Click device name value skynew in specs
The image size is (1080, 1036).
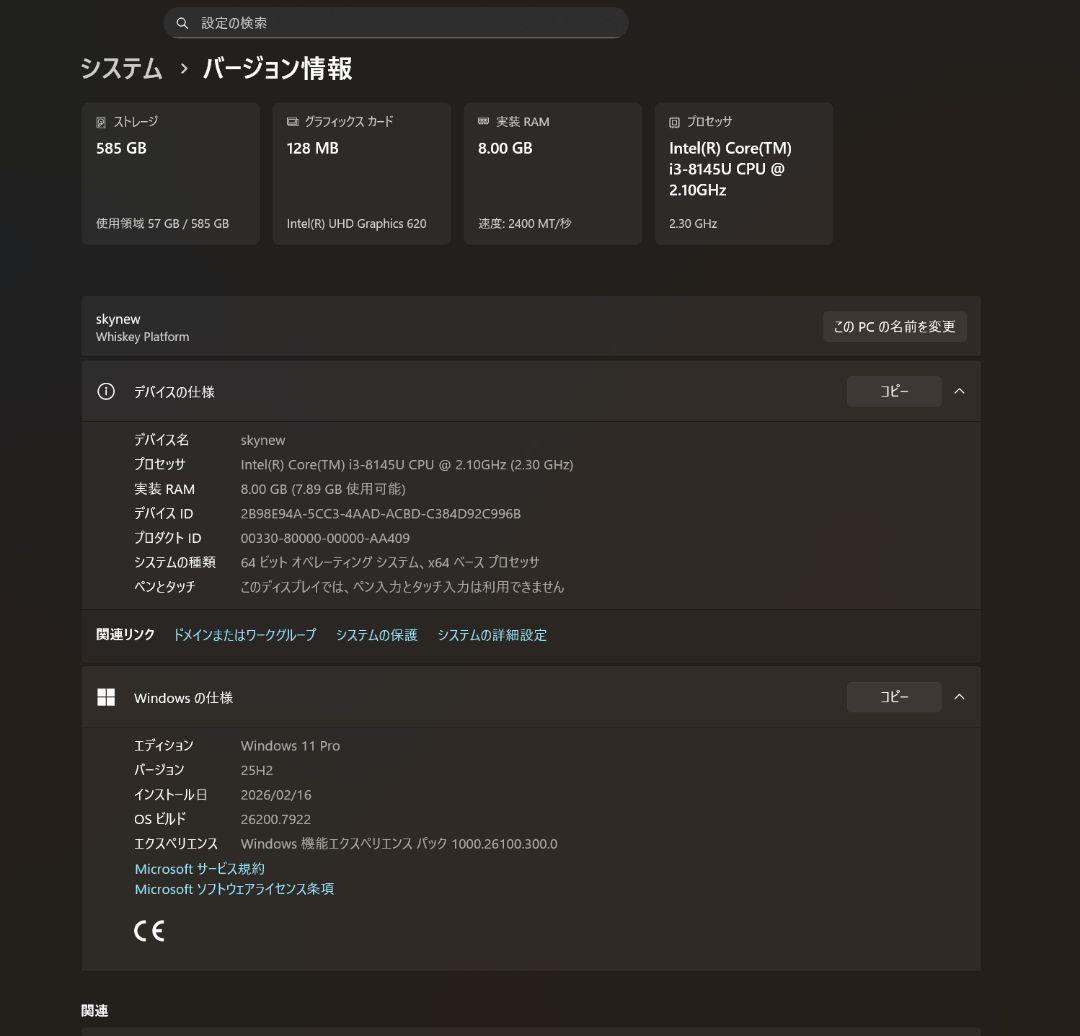262,440
